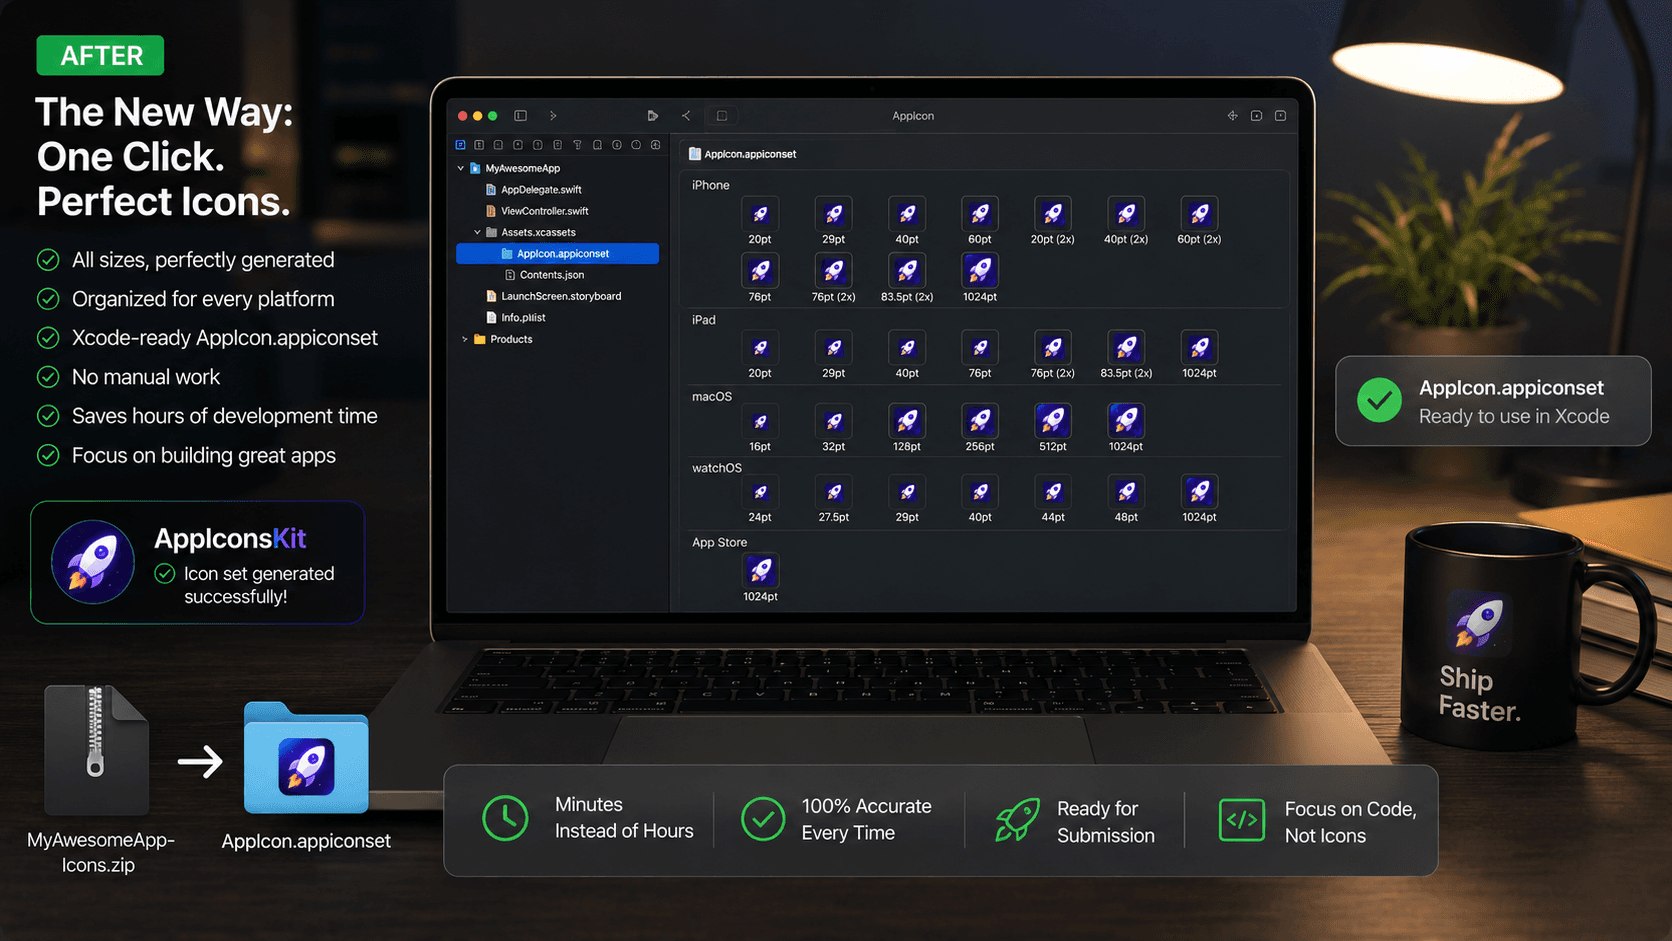
Task: Select the iPhone 29pt icon
Action: (833, 214)
